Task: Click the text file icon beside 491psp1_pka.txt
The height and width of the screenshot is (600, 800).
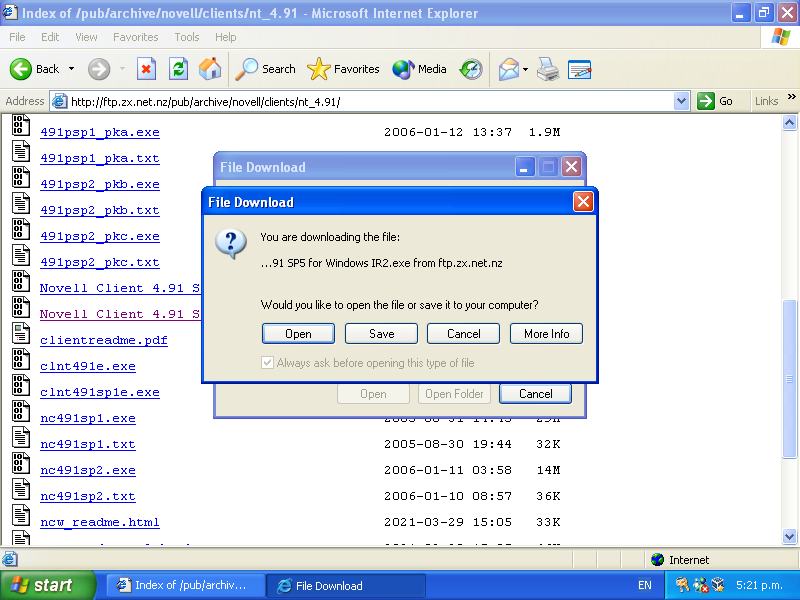Action: [x=20, y=152]
